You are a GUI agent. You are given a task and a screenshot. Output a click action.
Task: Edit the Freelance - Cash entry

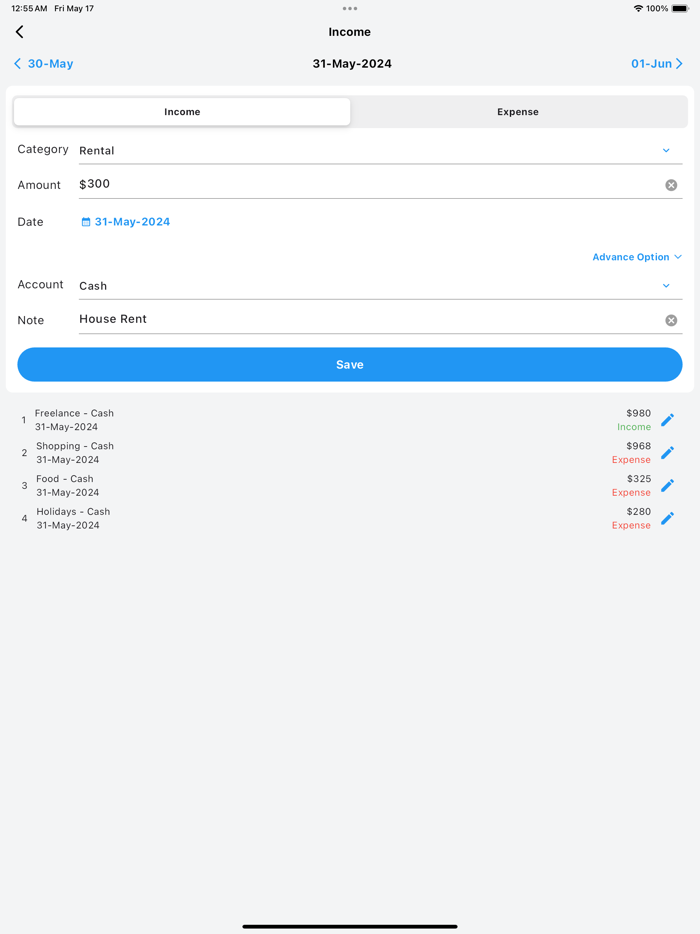tap(667, 419)
